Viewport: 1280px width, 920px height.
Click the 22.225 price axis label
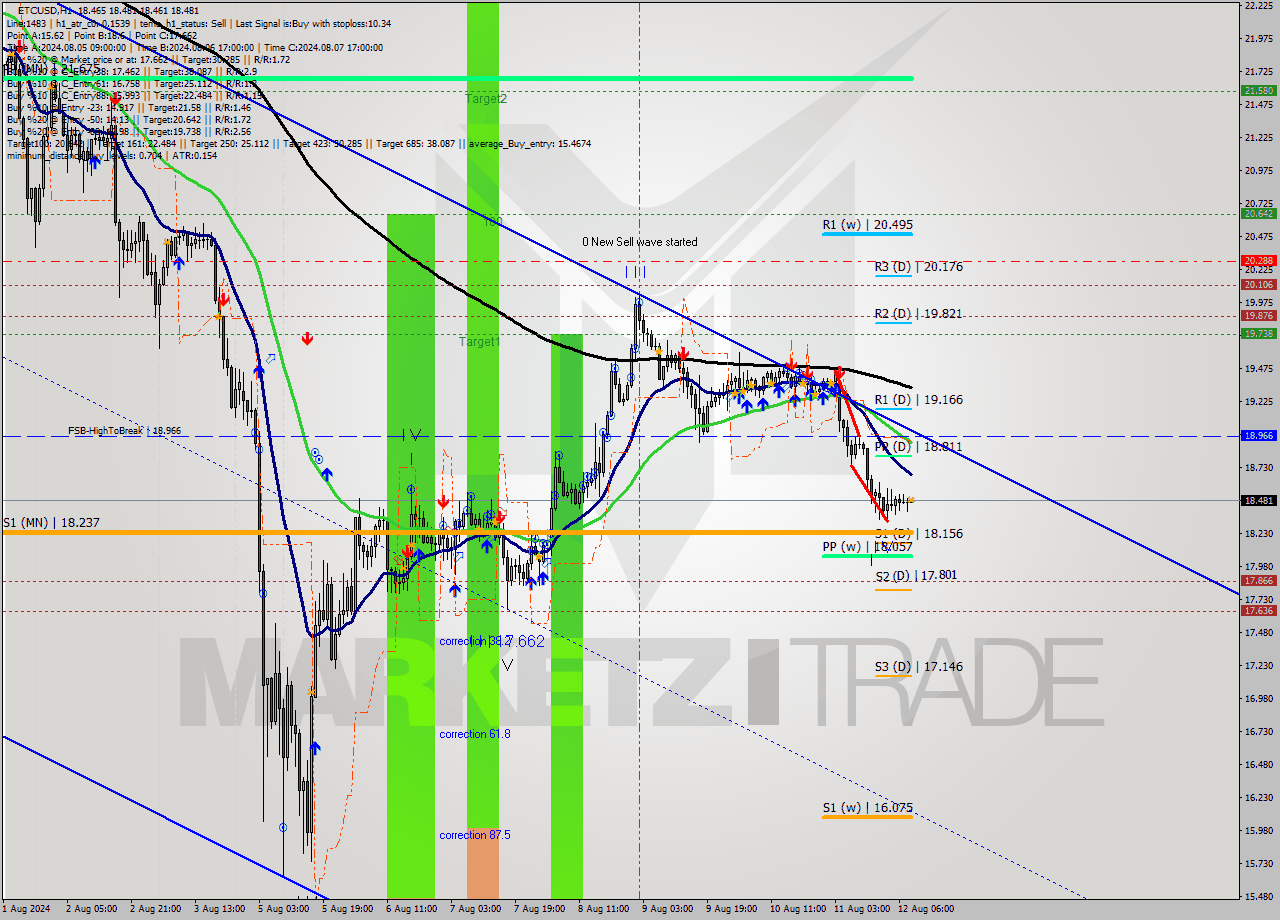[x=1258, y=5]
